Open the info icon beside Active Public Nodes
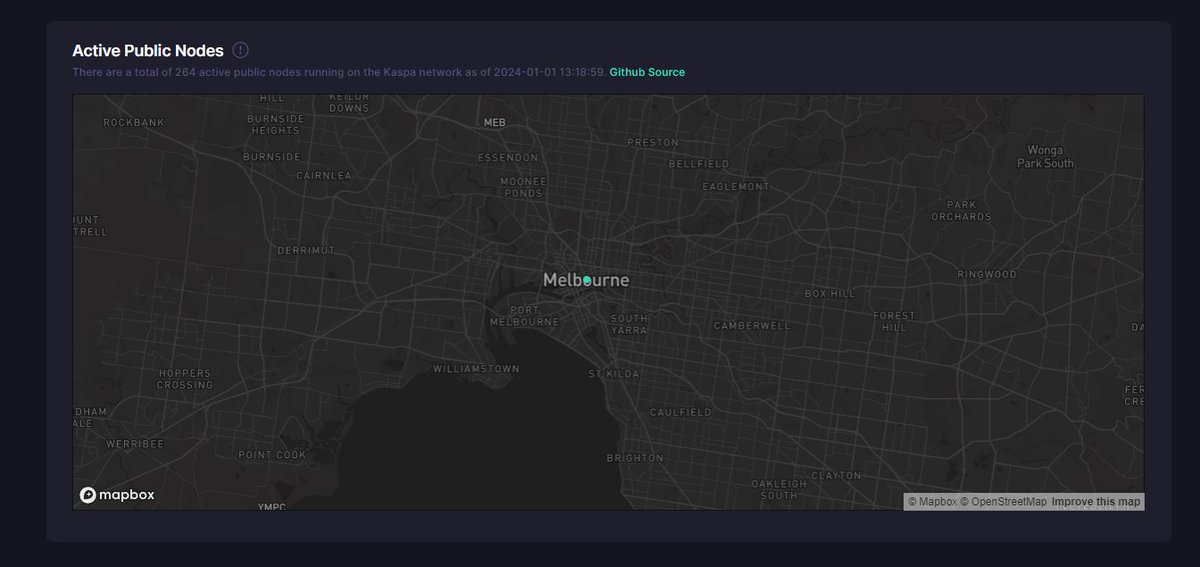The height and width of the screenshot is (567, 1200). click(x=240, y=50)
